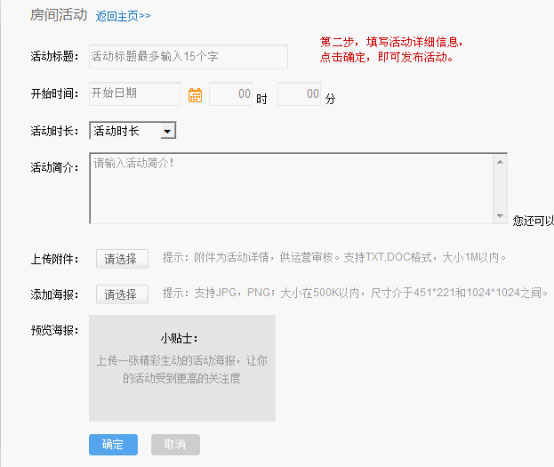Focus the 活动标题 input field
The width and height of the screenshot is (554, 467).
pyautogui.click(x=188, y=57)
